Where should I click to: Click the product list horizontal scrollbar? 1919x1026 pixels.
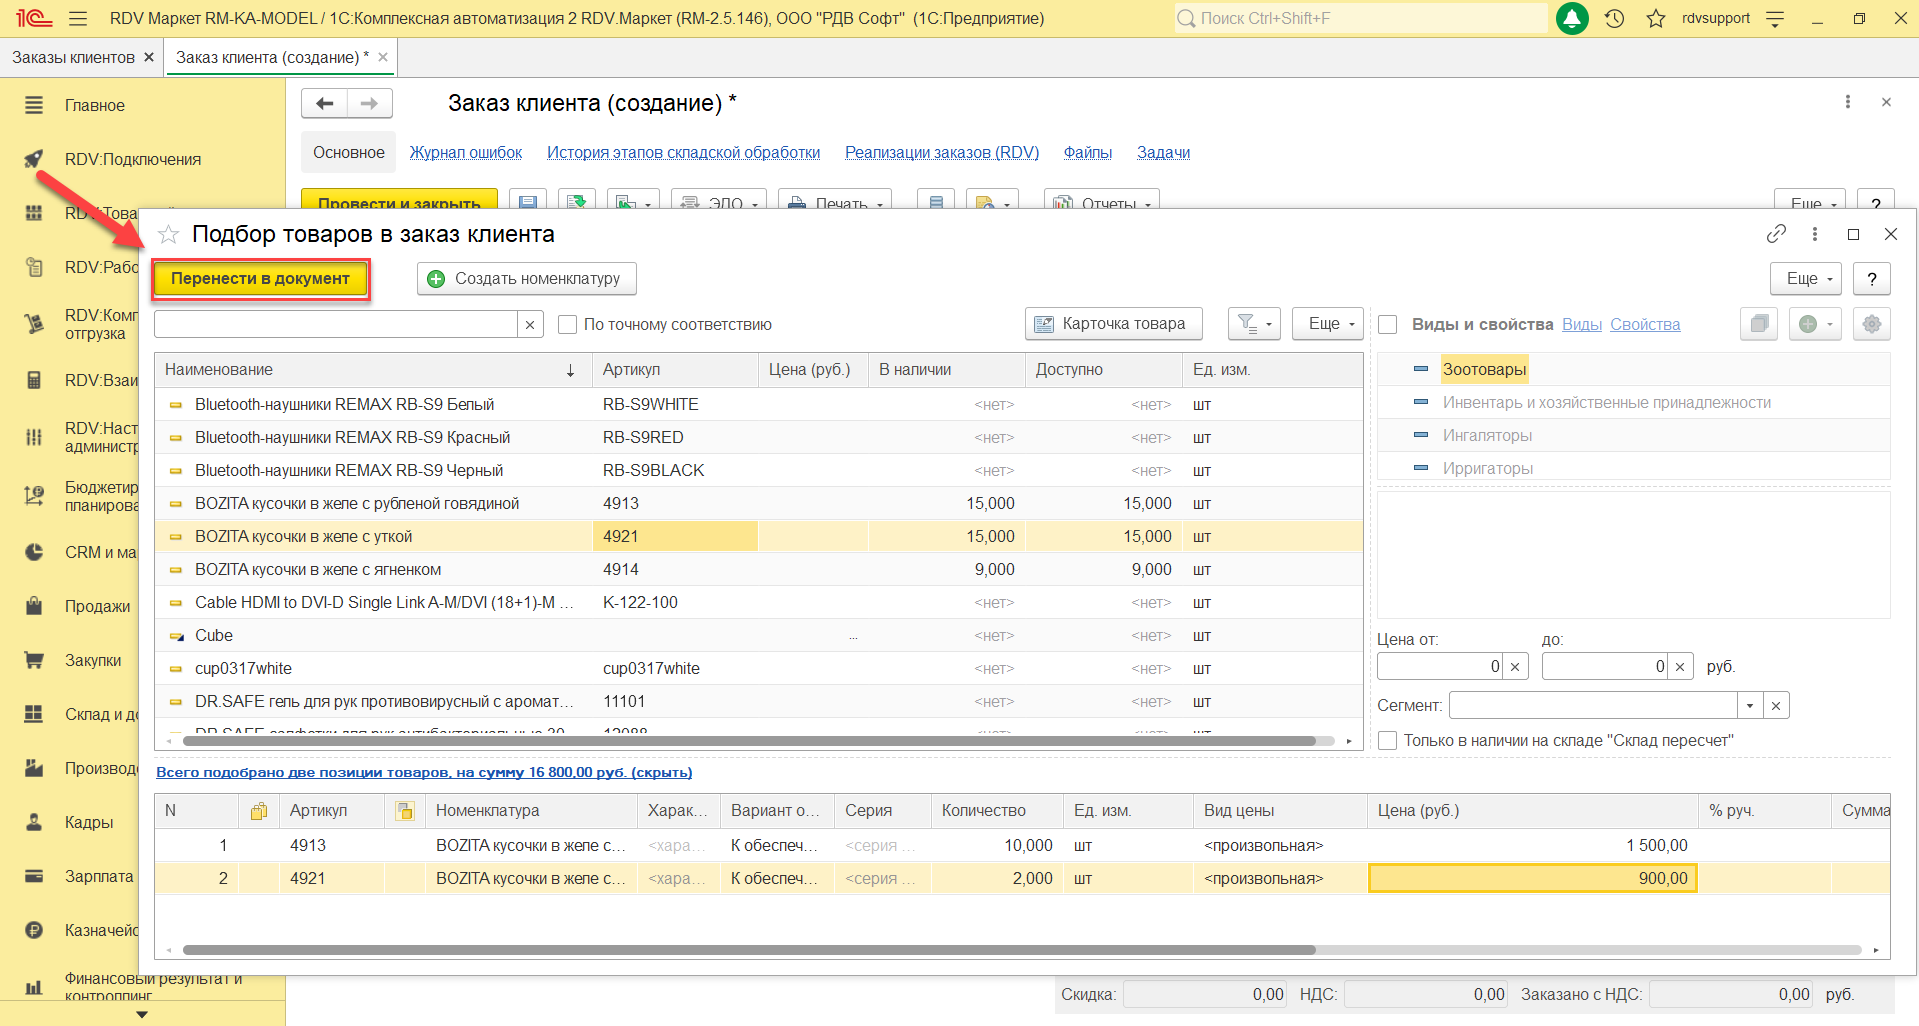[x=748, y=742]
